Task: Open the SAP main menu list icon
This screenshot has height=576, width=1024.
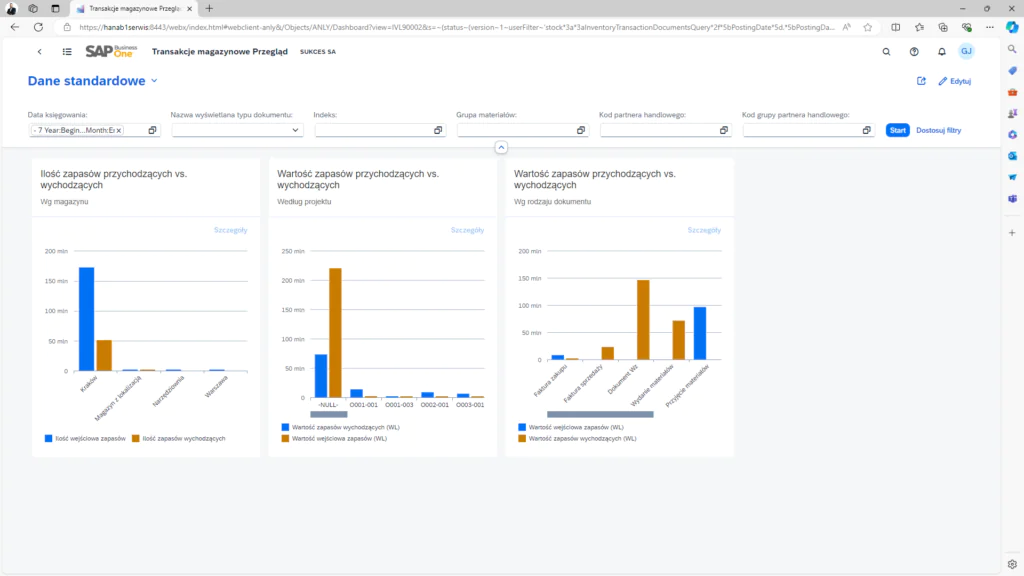Action: 67,51
